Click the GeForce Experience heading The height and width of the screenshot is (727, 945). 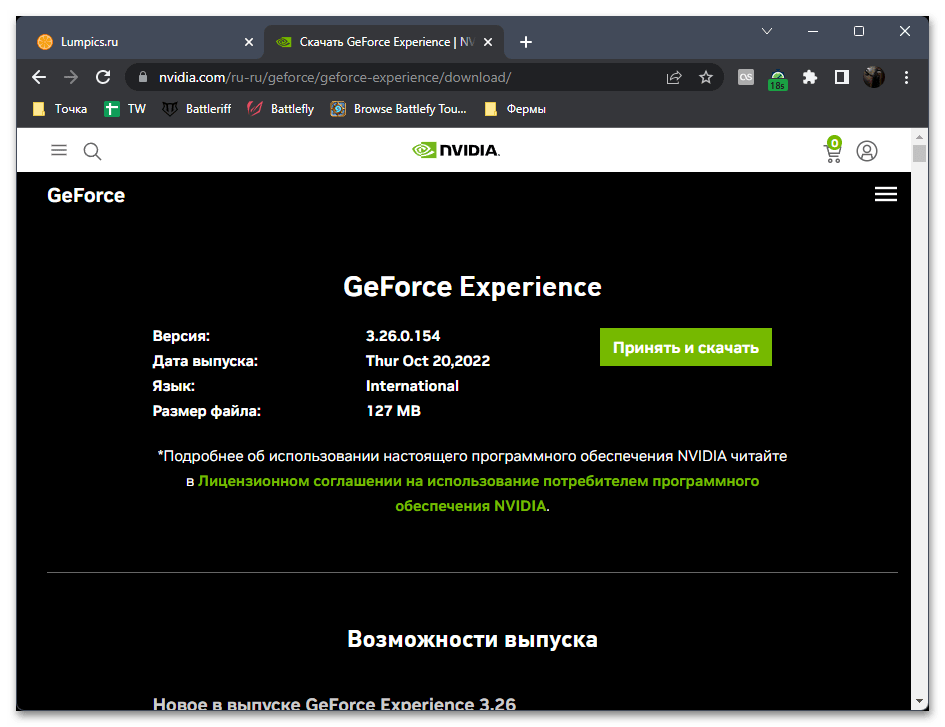472,287
